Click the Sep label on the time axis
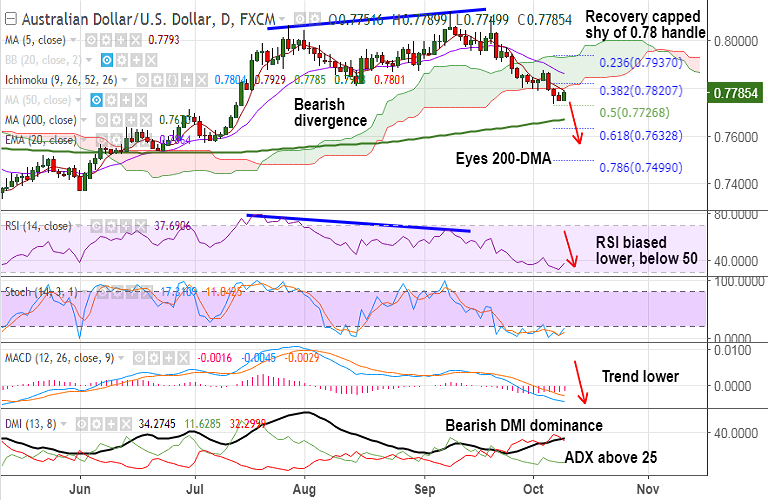 point(424,489)
